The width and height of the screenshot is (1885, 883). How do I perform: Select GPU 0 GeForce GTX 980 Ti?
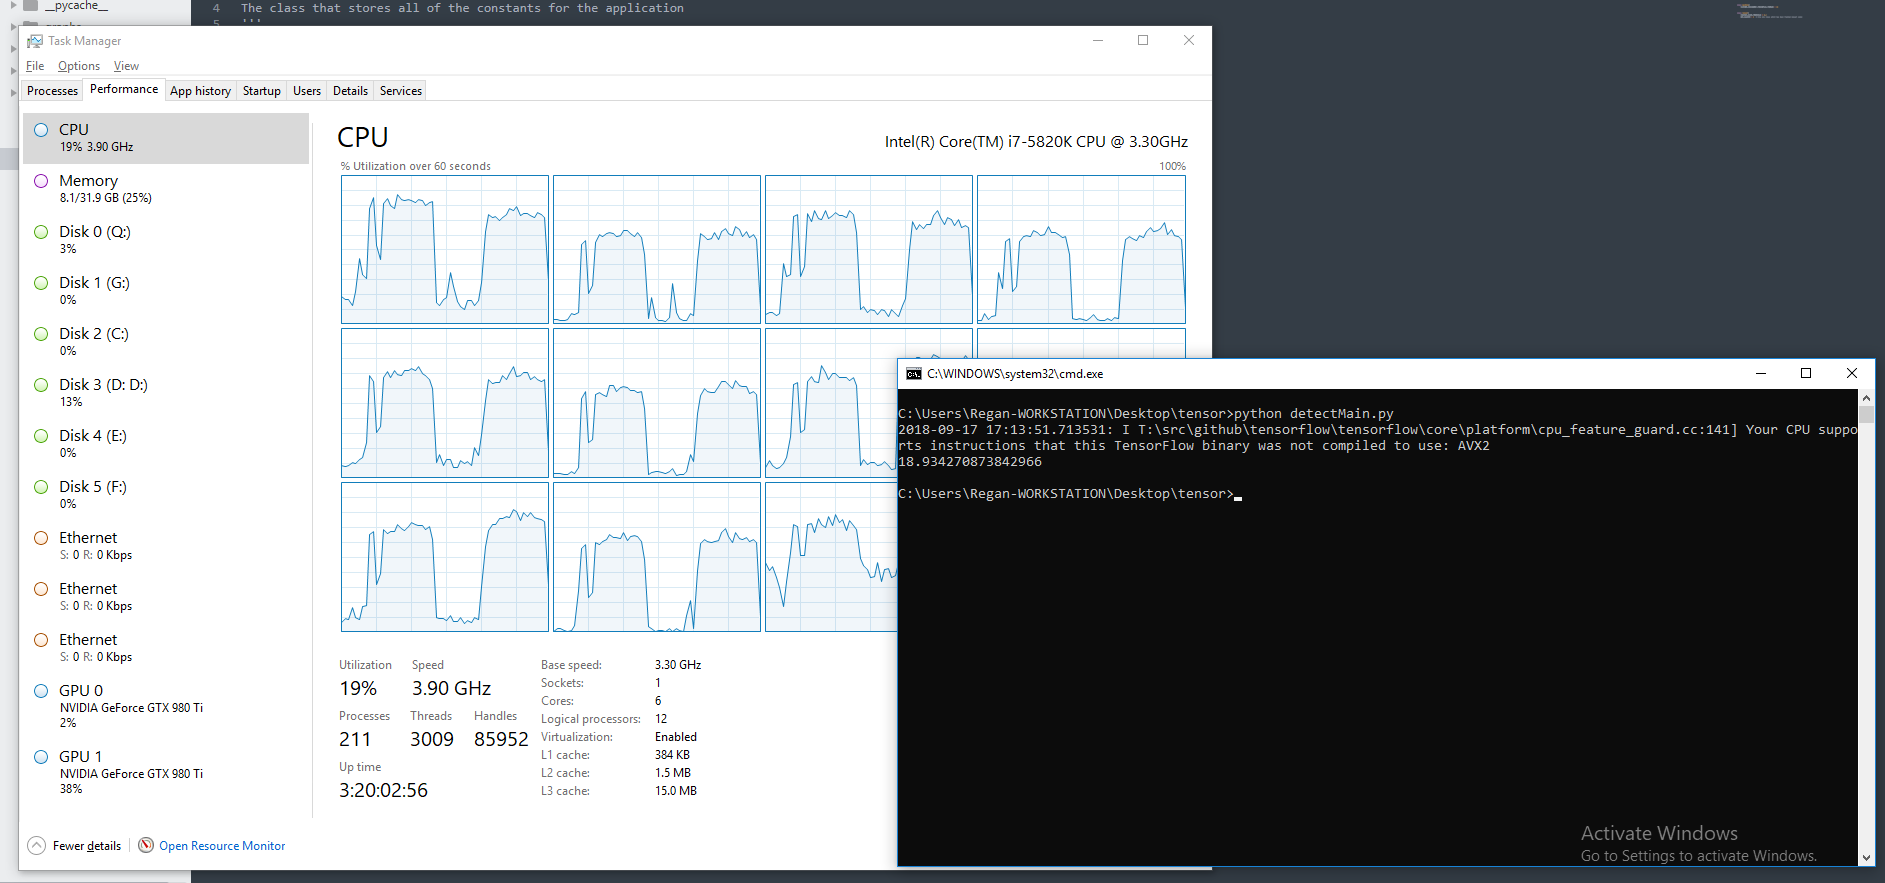point(166,707)
